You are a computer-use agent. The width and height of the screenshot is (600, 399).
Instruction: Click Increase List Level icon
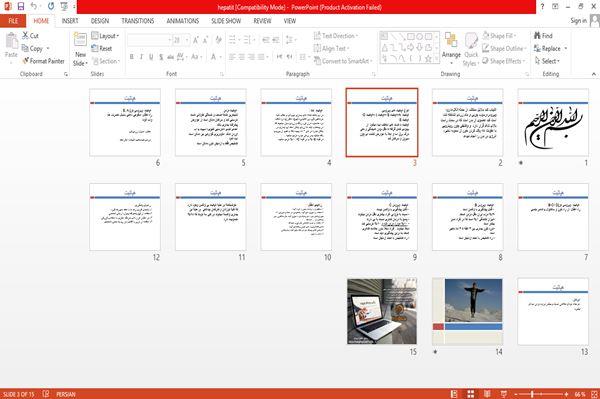point(276,40)
